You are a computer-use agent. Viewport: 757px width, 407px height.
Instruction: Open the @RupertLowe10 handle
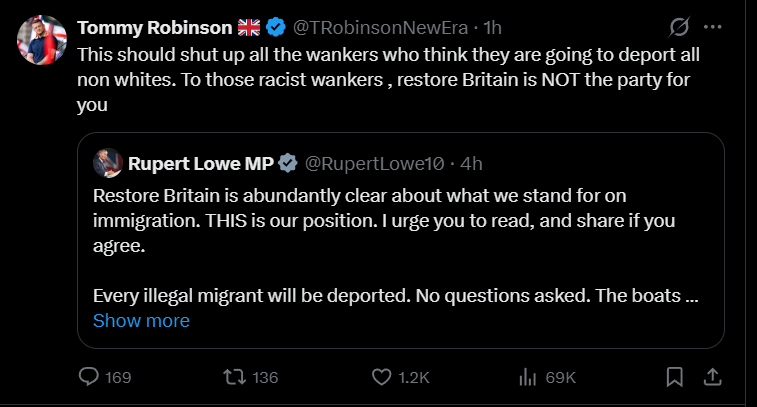click(374, 164)
